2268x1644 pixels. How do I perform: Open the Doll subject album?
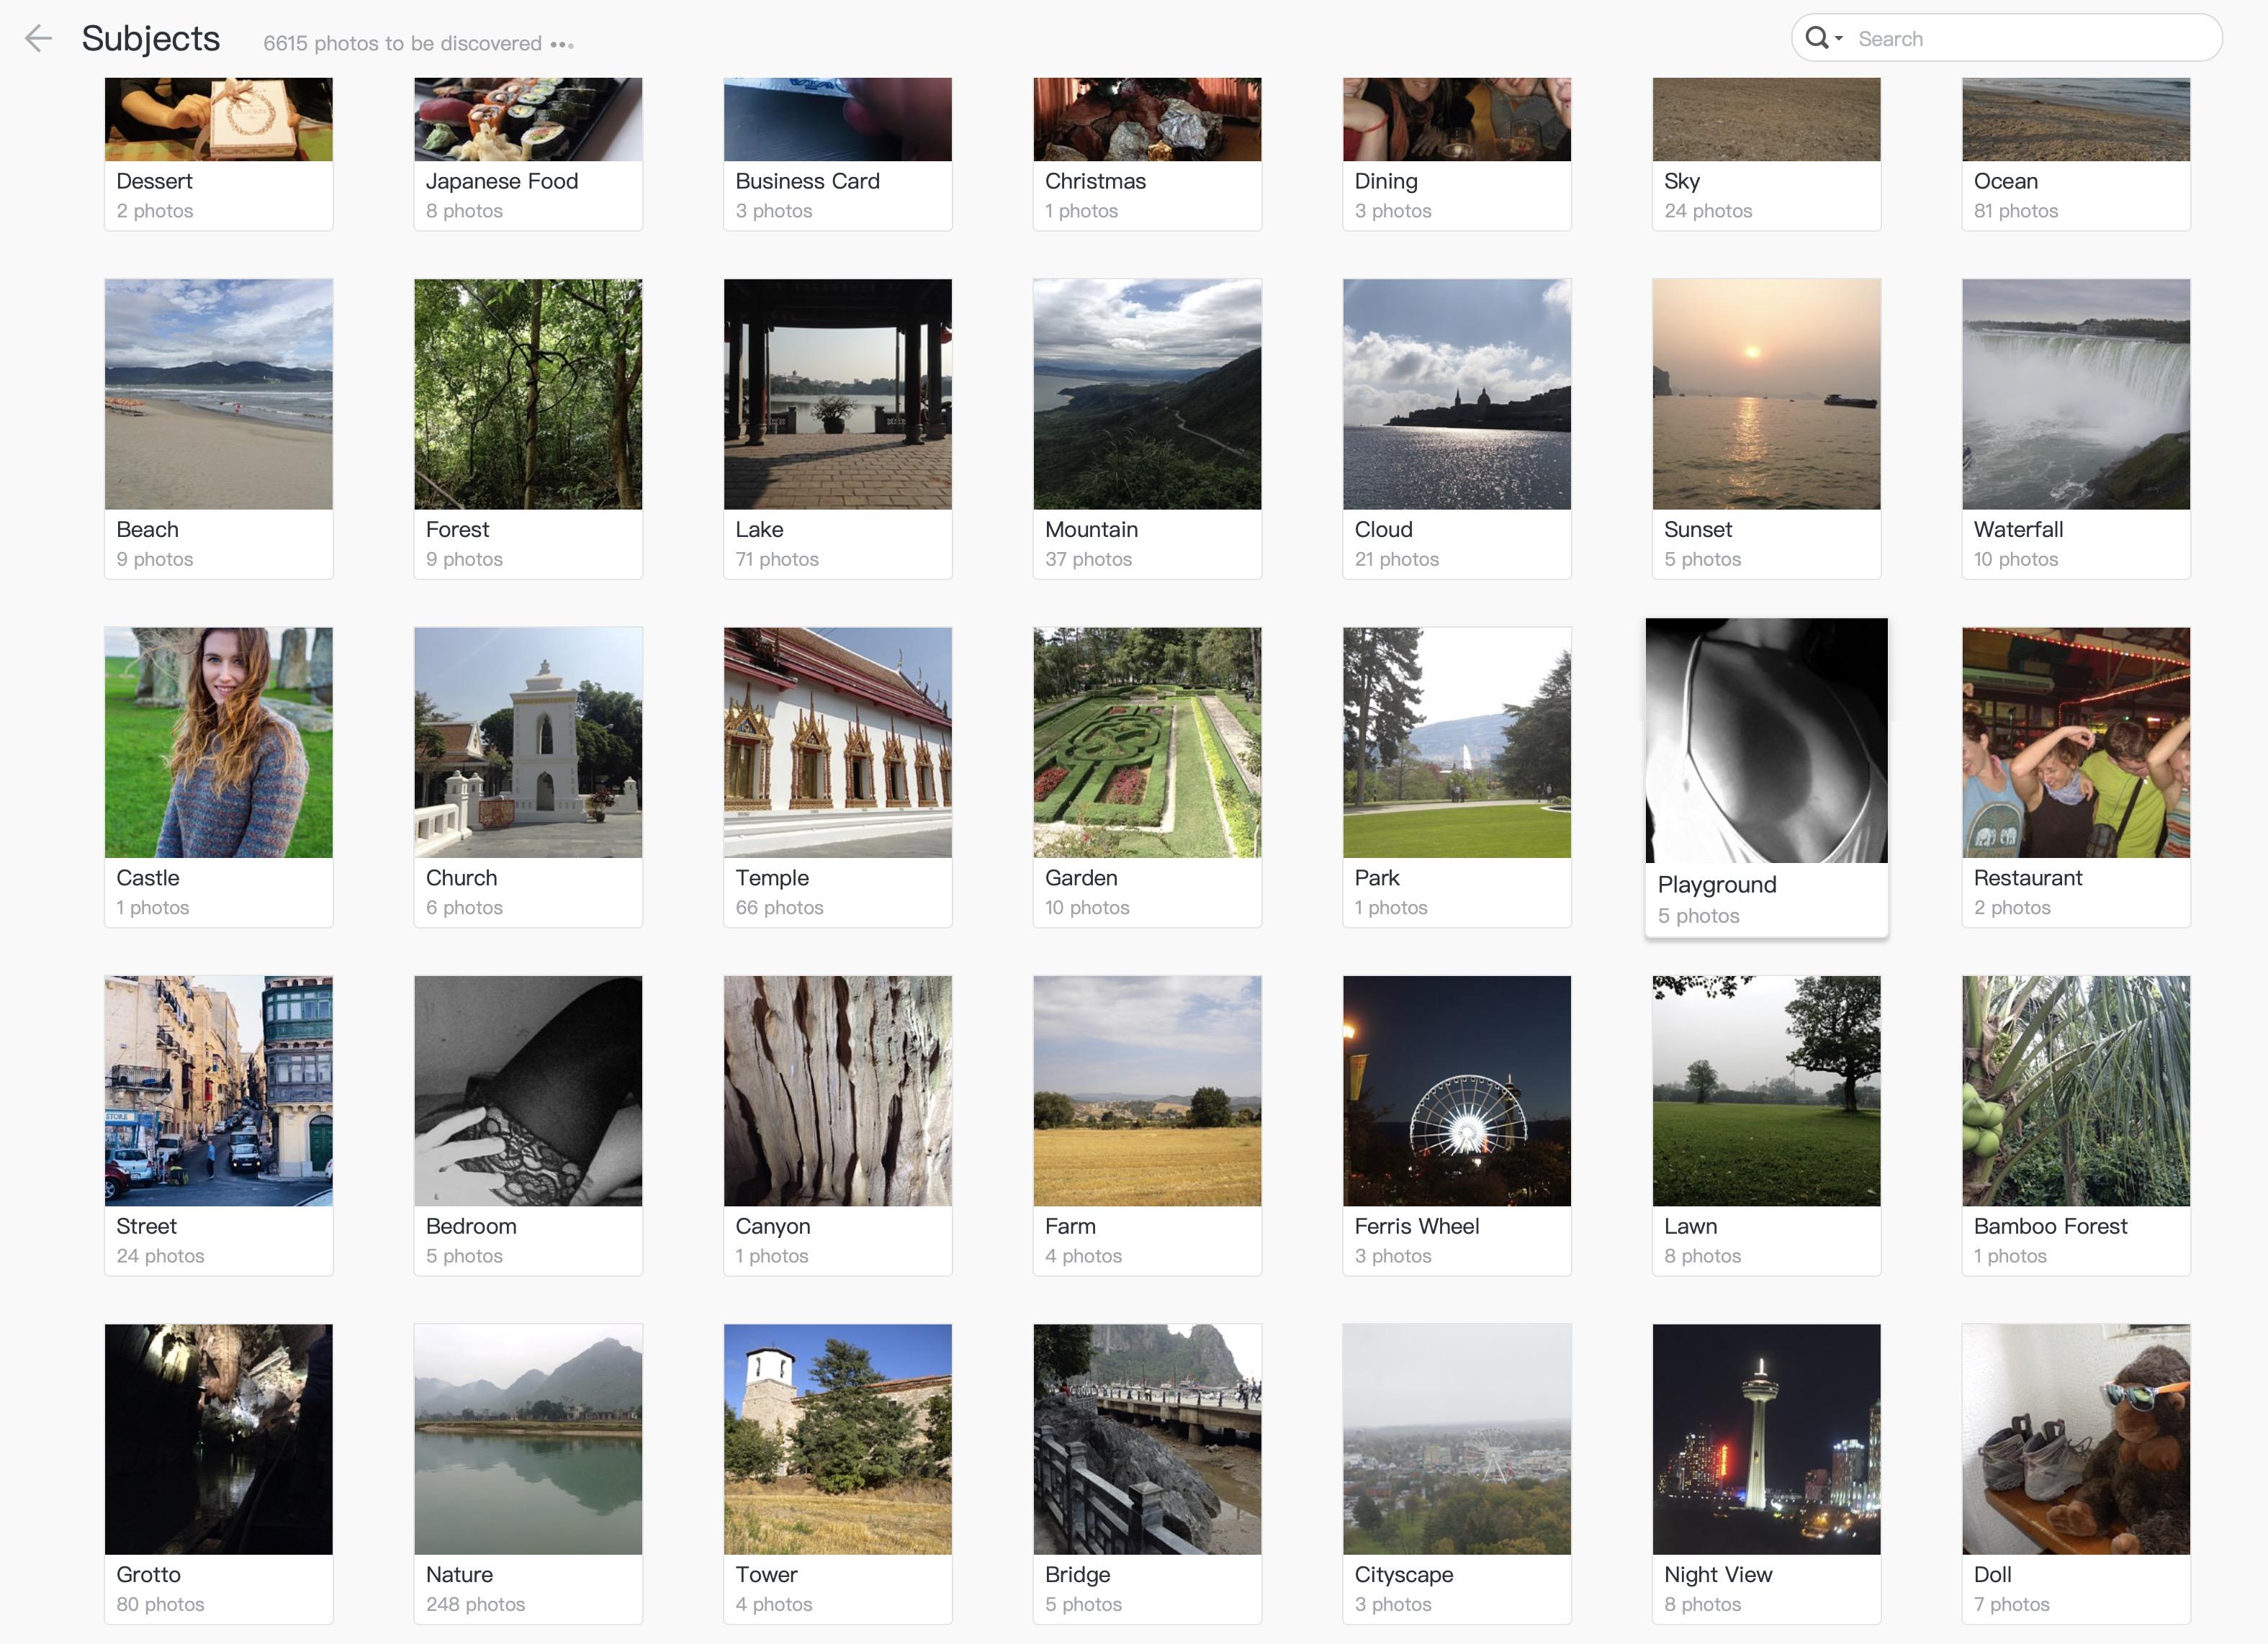pyautogui.click(x=2075, y=1473)
